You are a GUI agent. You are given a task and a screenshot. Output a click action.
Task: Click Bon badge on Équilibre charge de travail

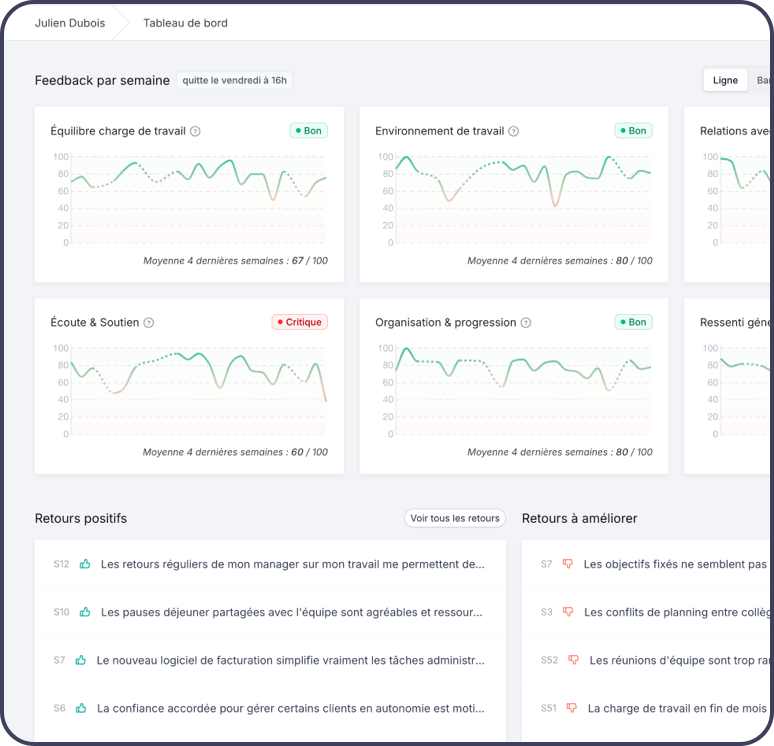(308, 130)
